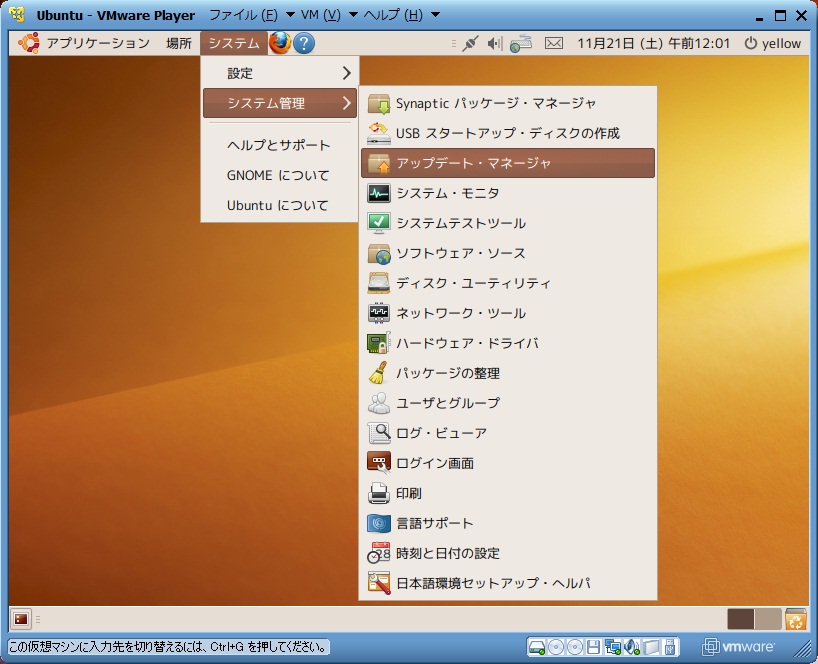Image resolution: width=818 pixels, height=664 pixels.
Task: Select ヘルプとサポート menu entry
Action: click(280, 146)
